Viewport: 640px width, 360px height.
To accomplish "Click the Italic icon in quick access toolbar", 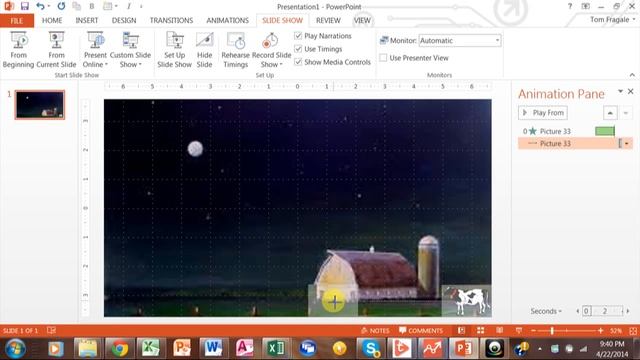I will [128, 6].
